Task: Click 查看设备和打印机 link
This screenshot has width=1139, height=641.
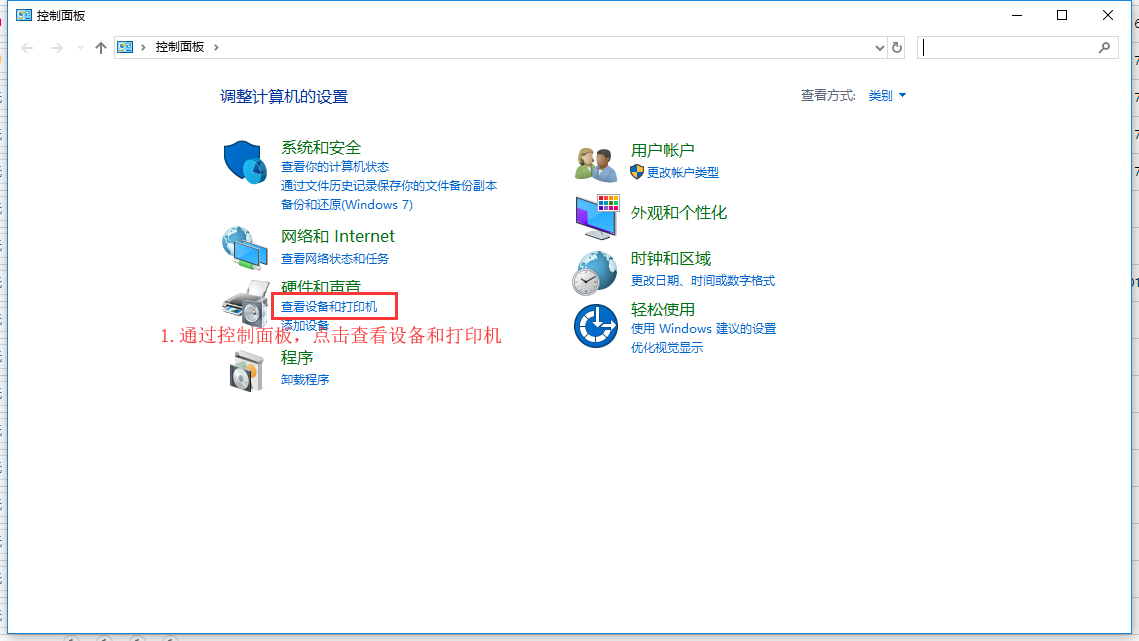Action: click(329, 307)
